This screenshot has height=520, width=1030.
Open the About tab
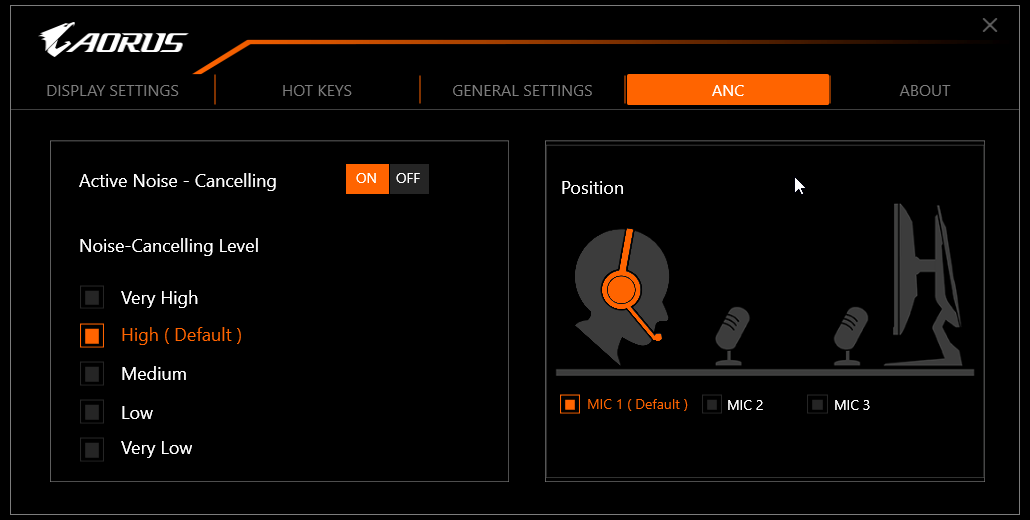925,90
